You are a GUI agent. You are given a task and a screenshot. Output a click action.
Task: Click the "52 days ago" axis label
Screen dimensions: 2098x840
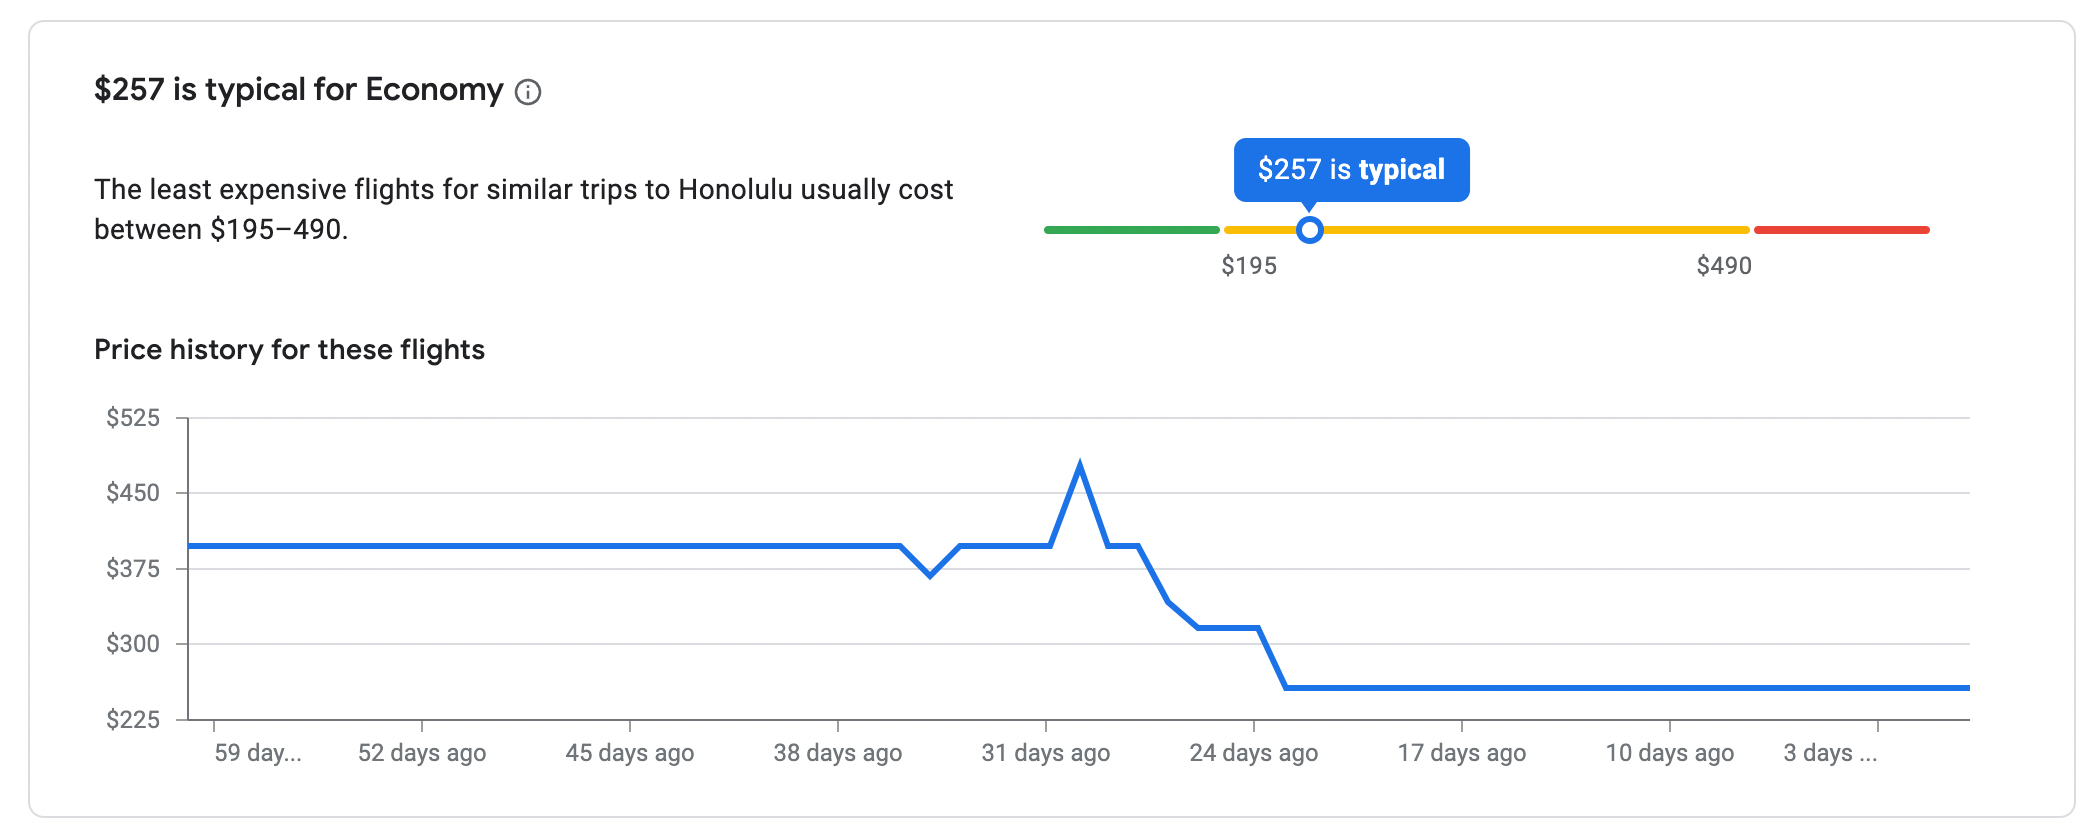(x=422, y=753)
